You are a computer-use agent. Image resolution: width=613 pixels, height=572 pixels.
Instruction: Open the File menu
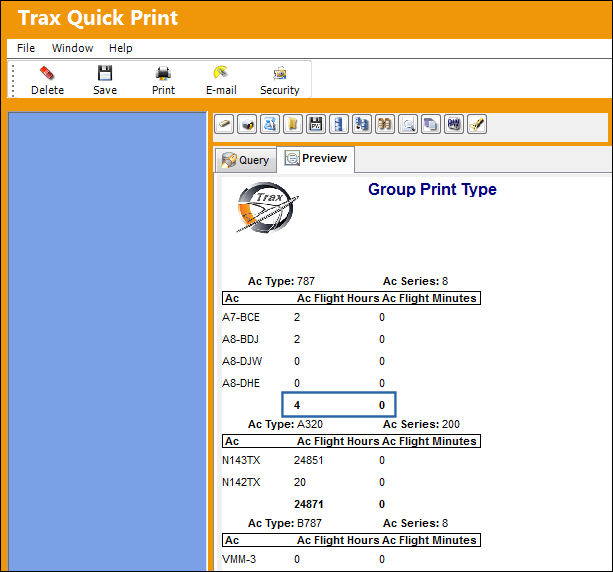tap(26, 48)
